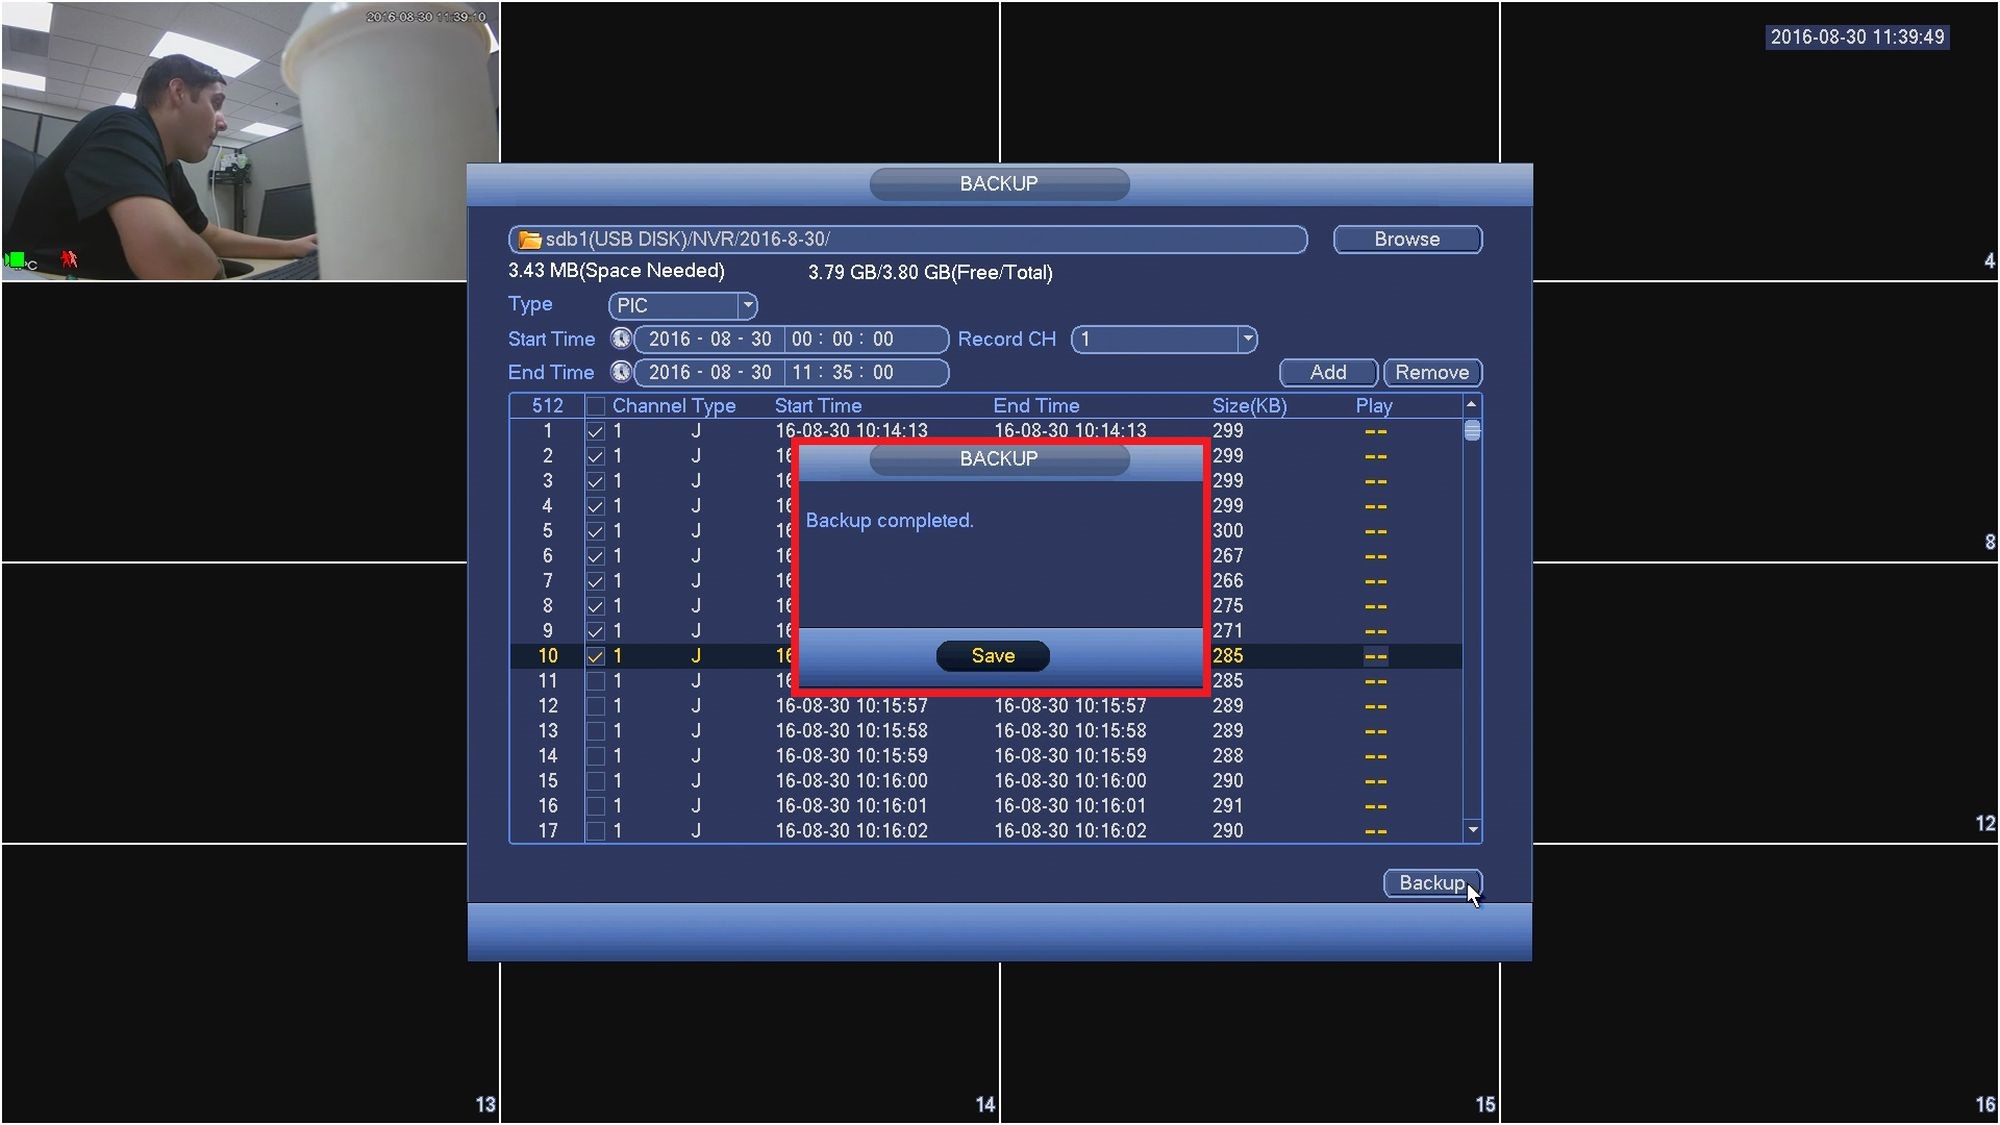This screenshot has height=1125, width=2000.
Task: Toggle the select-all checkbox in header
Action: [595, 406]
